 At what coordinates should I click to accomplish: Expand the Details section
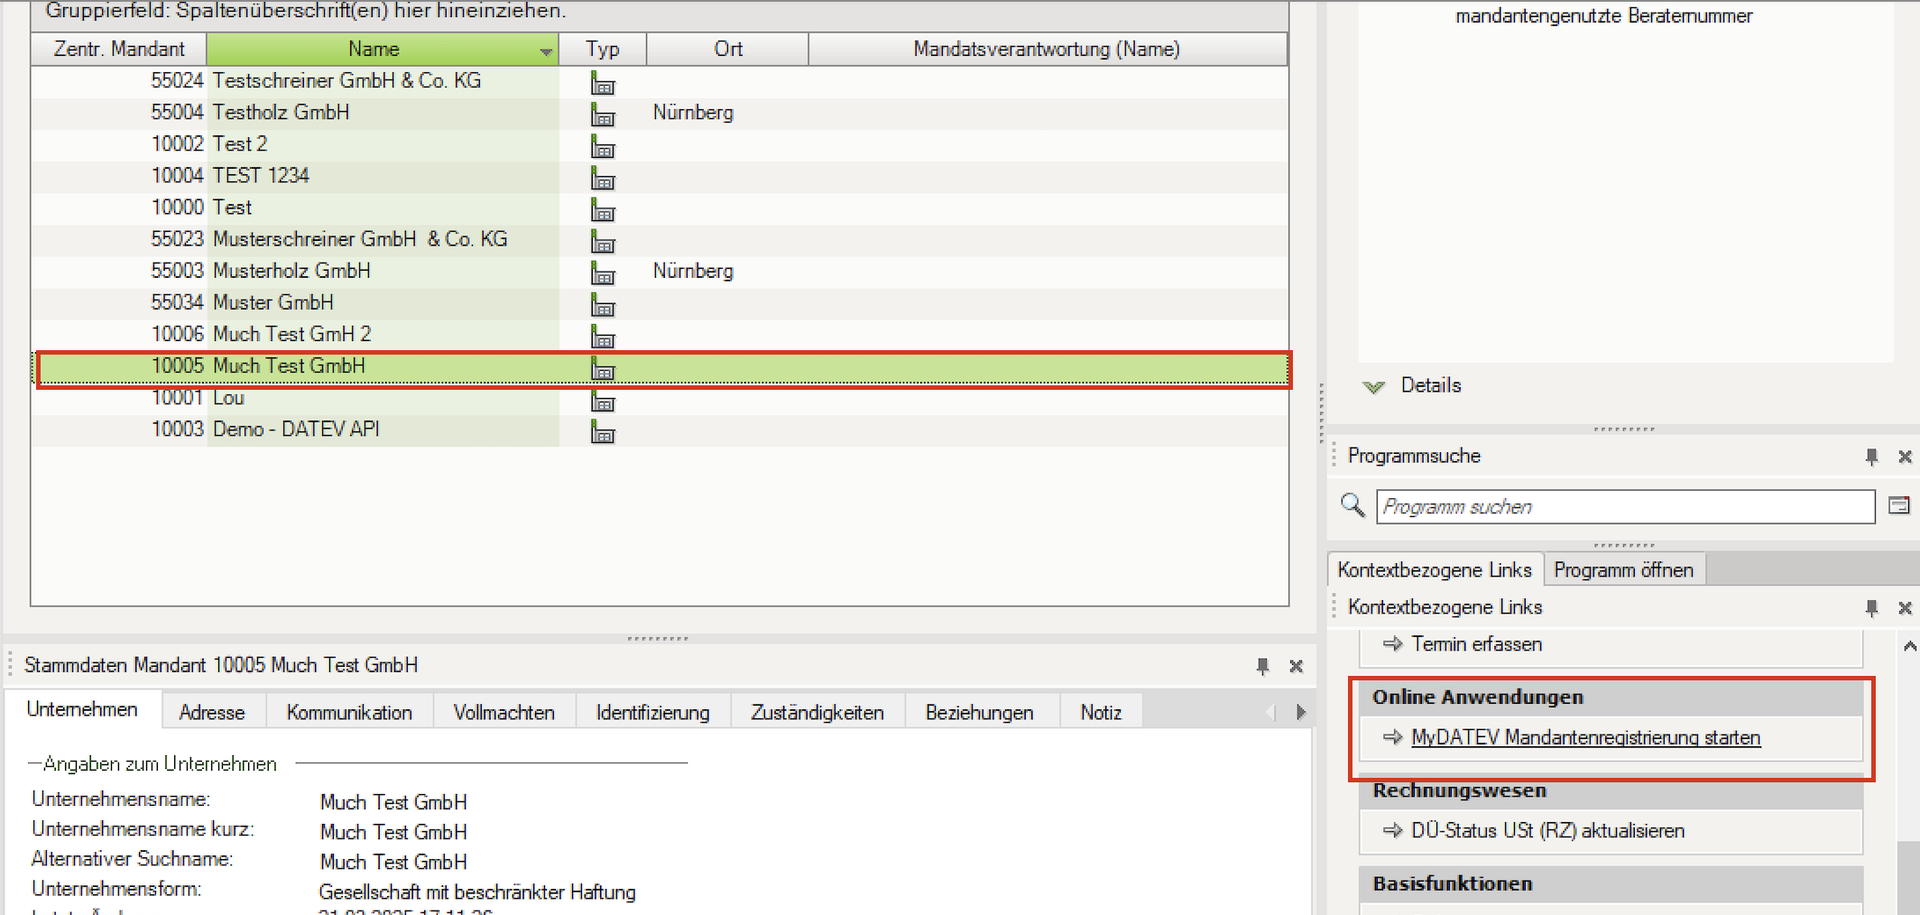click(x=1374, y=387)
